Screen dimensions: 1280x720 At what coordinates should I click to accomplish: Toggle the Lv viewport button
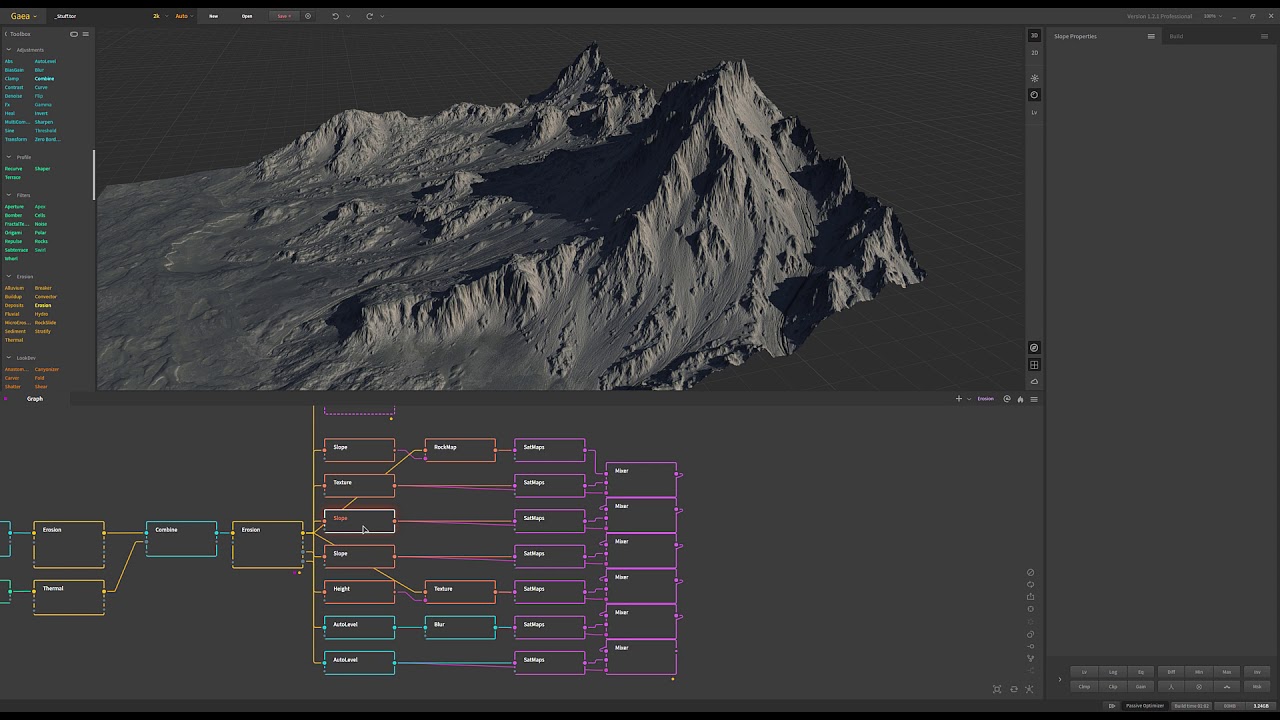coord(1034,112)
